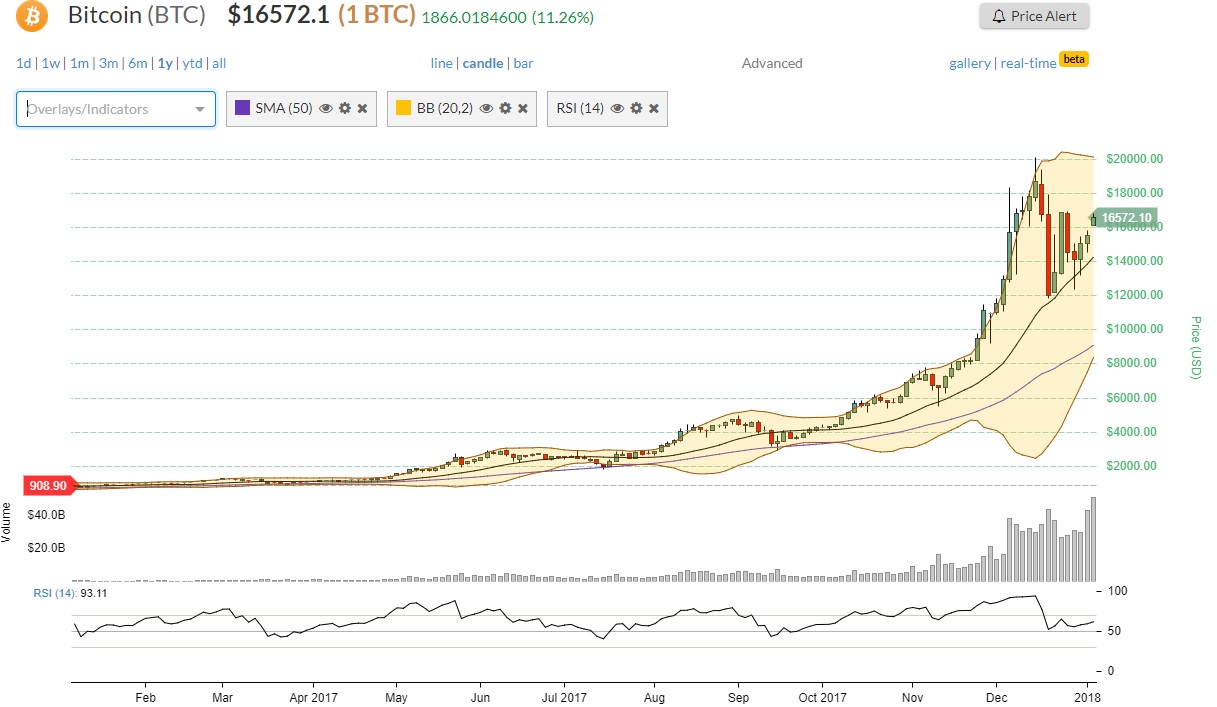Screen dimensions: 1217x707
Task: Select the 1d time range
Action: click(x=23, y=63)
